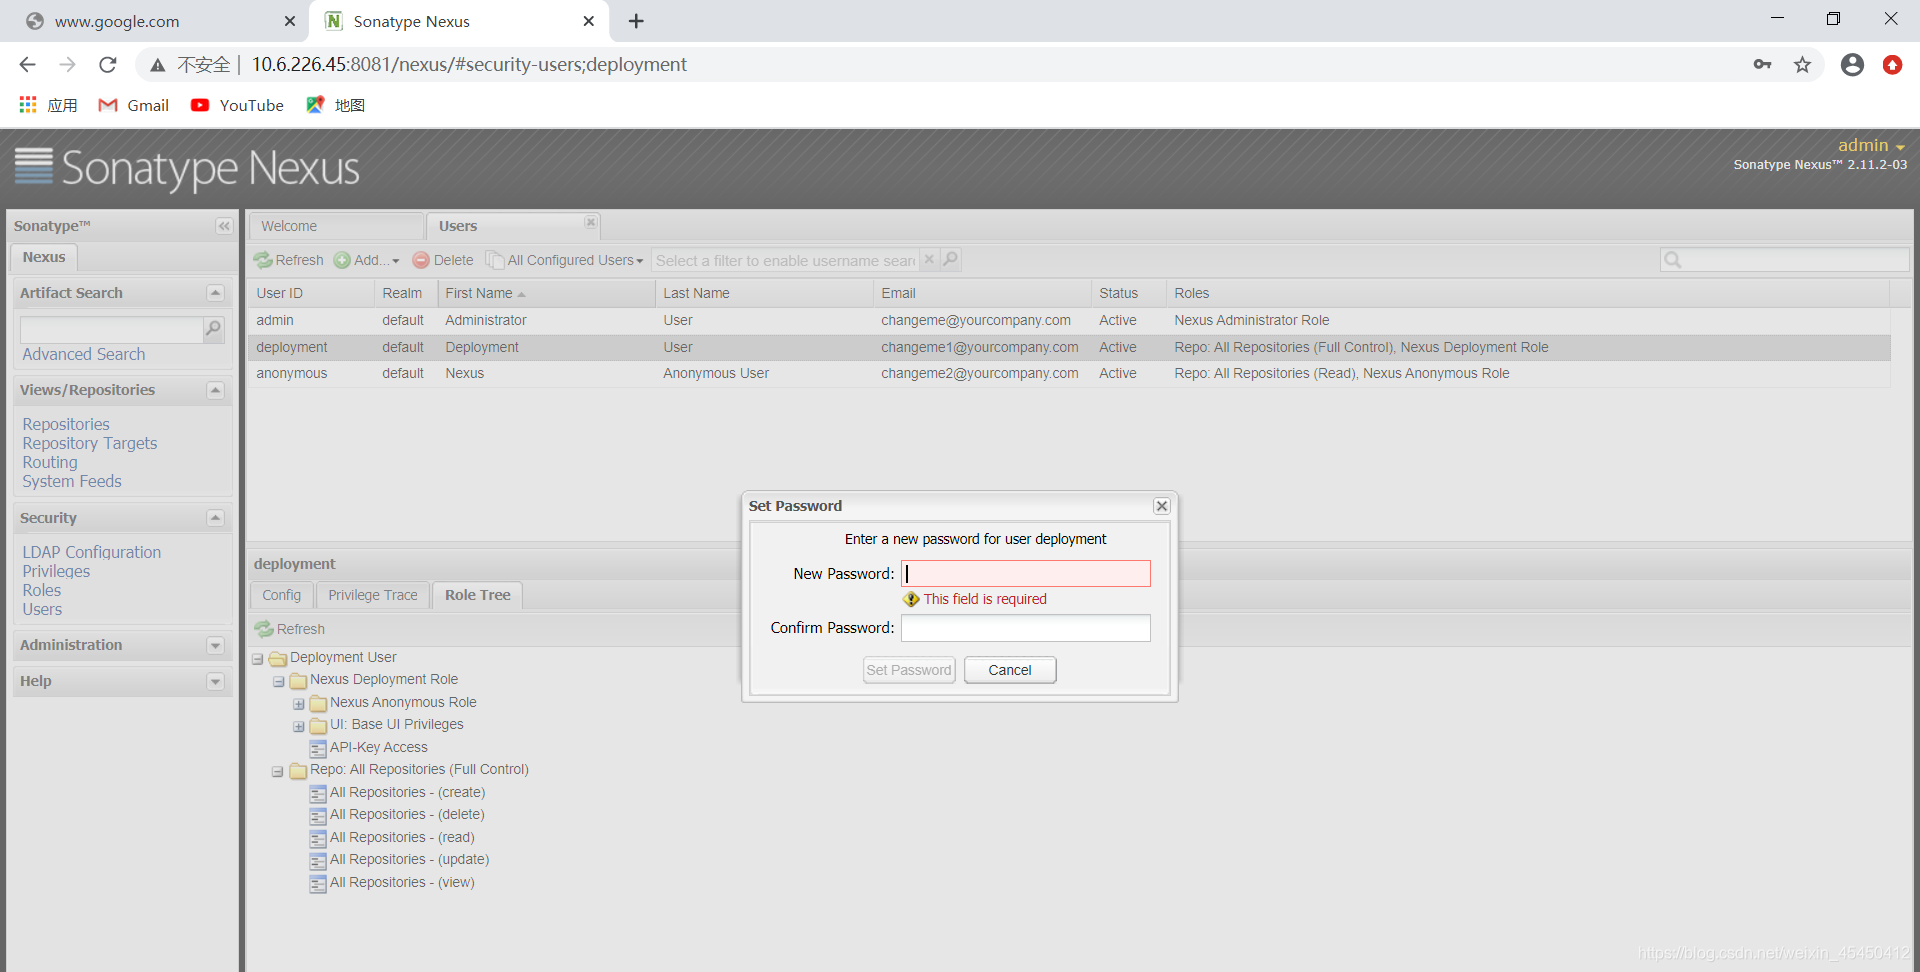Expand the Nexus Anonymous Role node

(x=298, y=704)
